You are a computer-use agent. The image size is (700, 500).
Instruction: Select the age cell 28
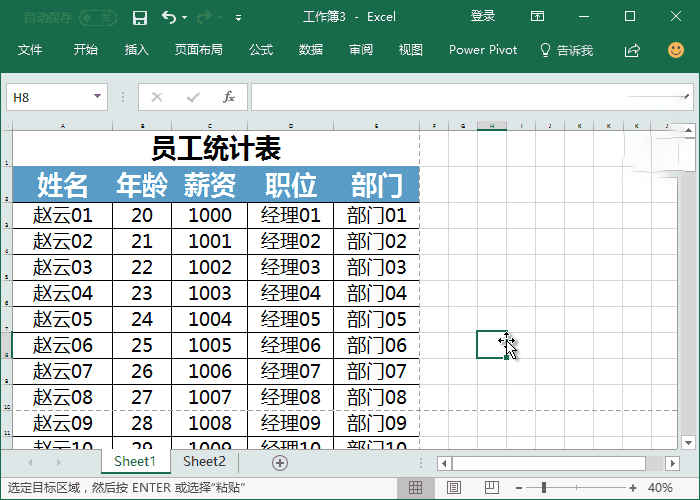pos(142,423)
